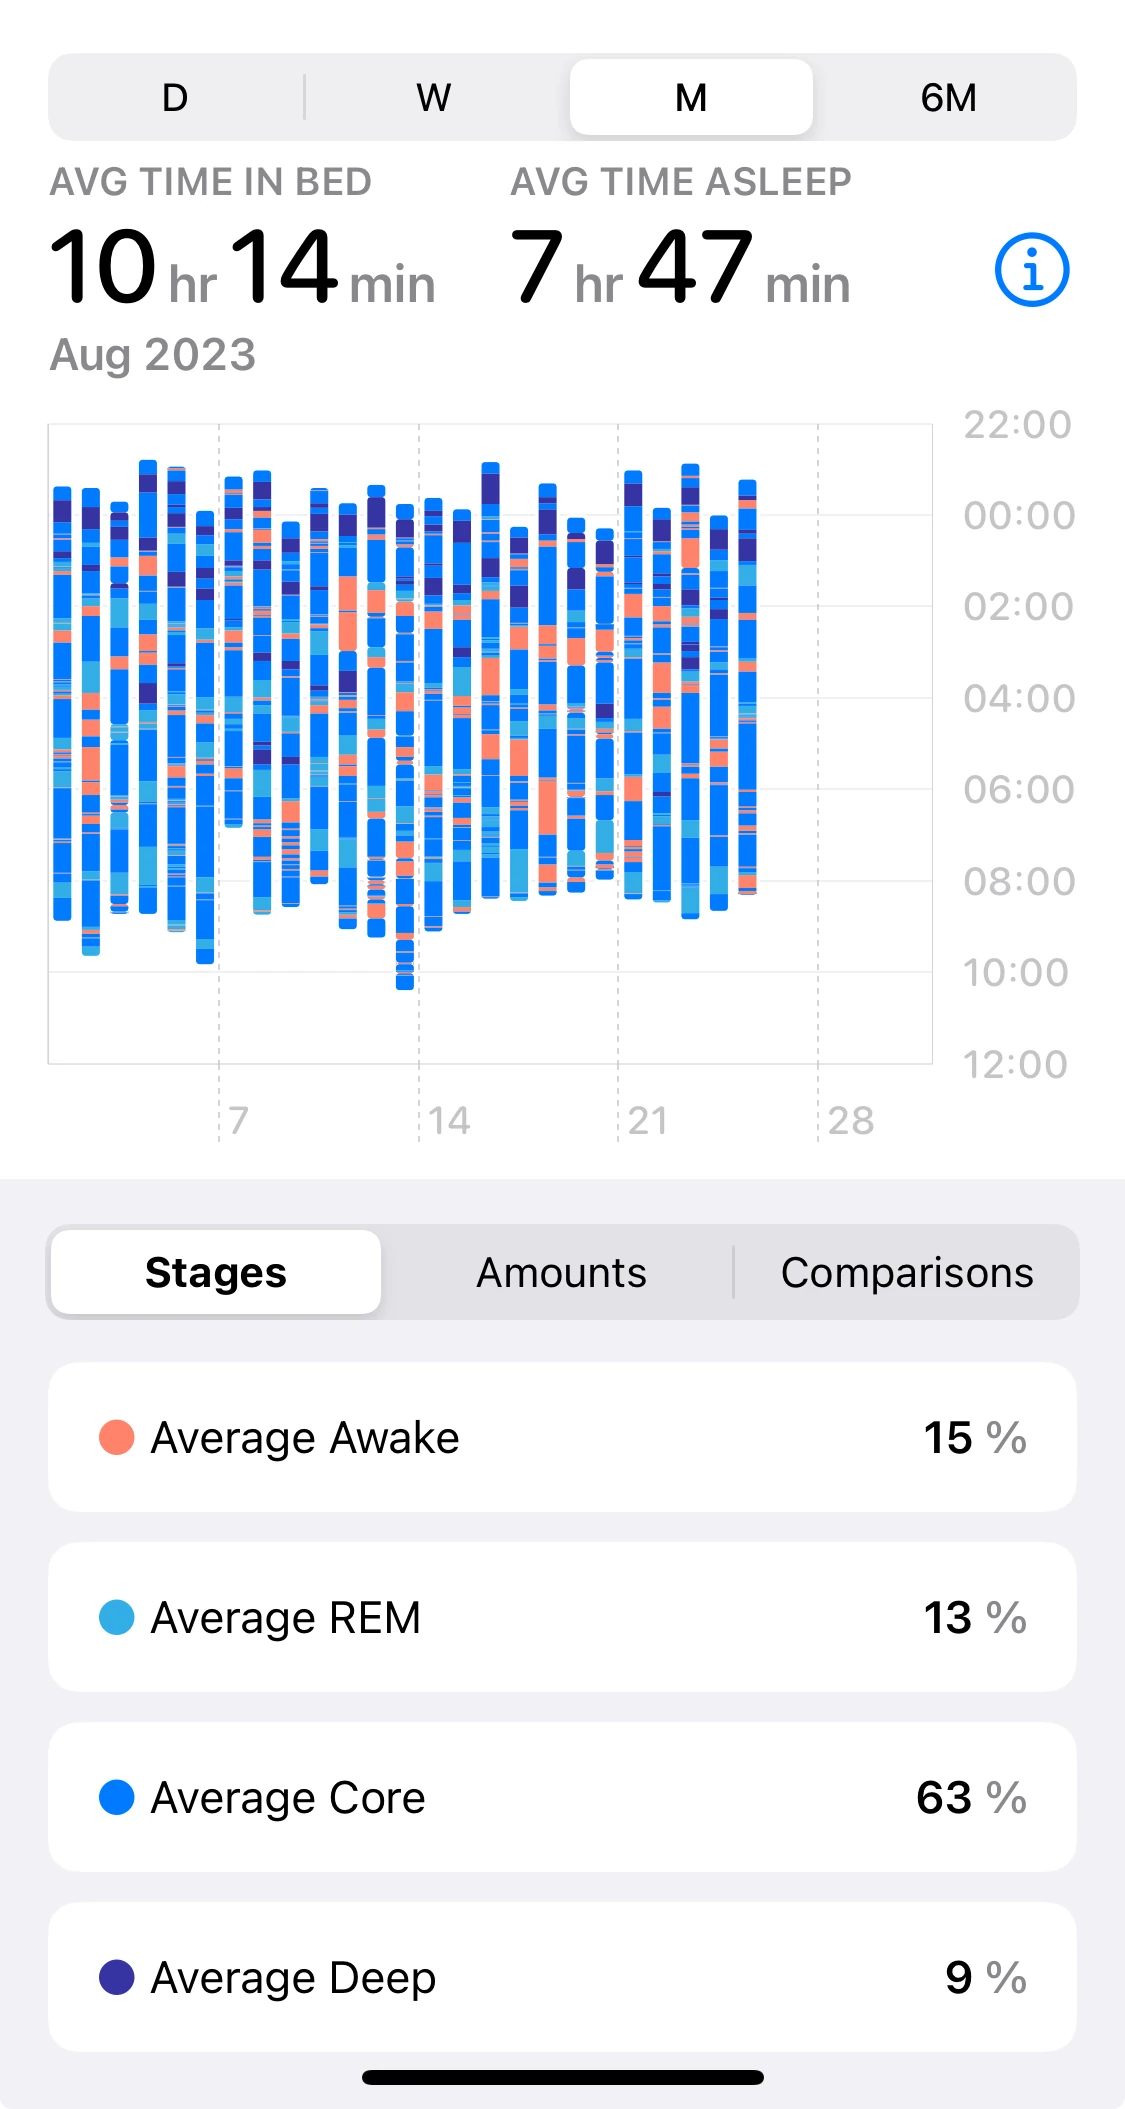
Task: Open the Amounts segment
Action: [561, 1272]
